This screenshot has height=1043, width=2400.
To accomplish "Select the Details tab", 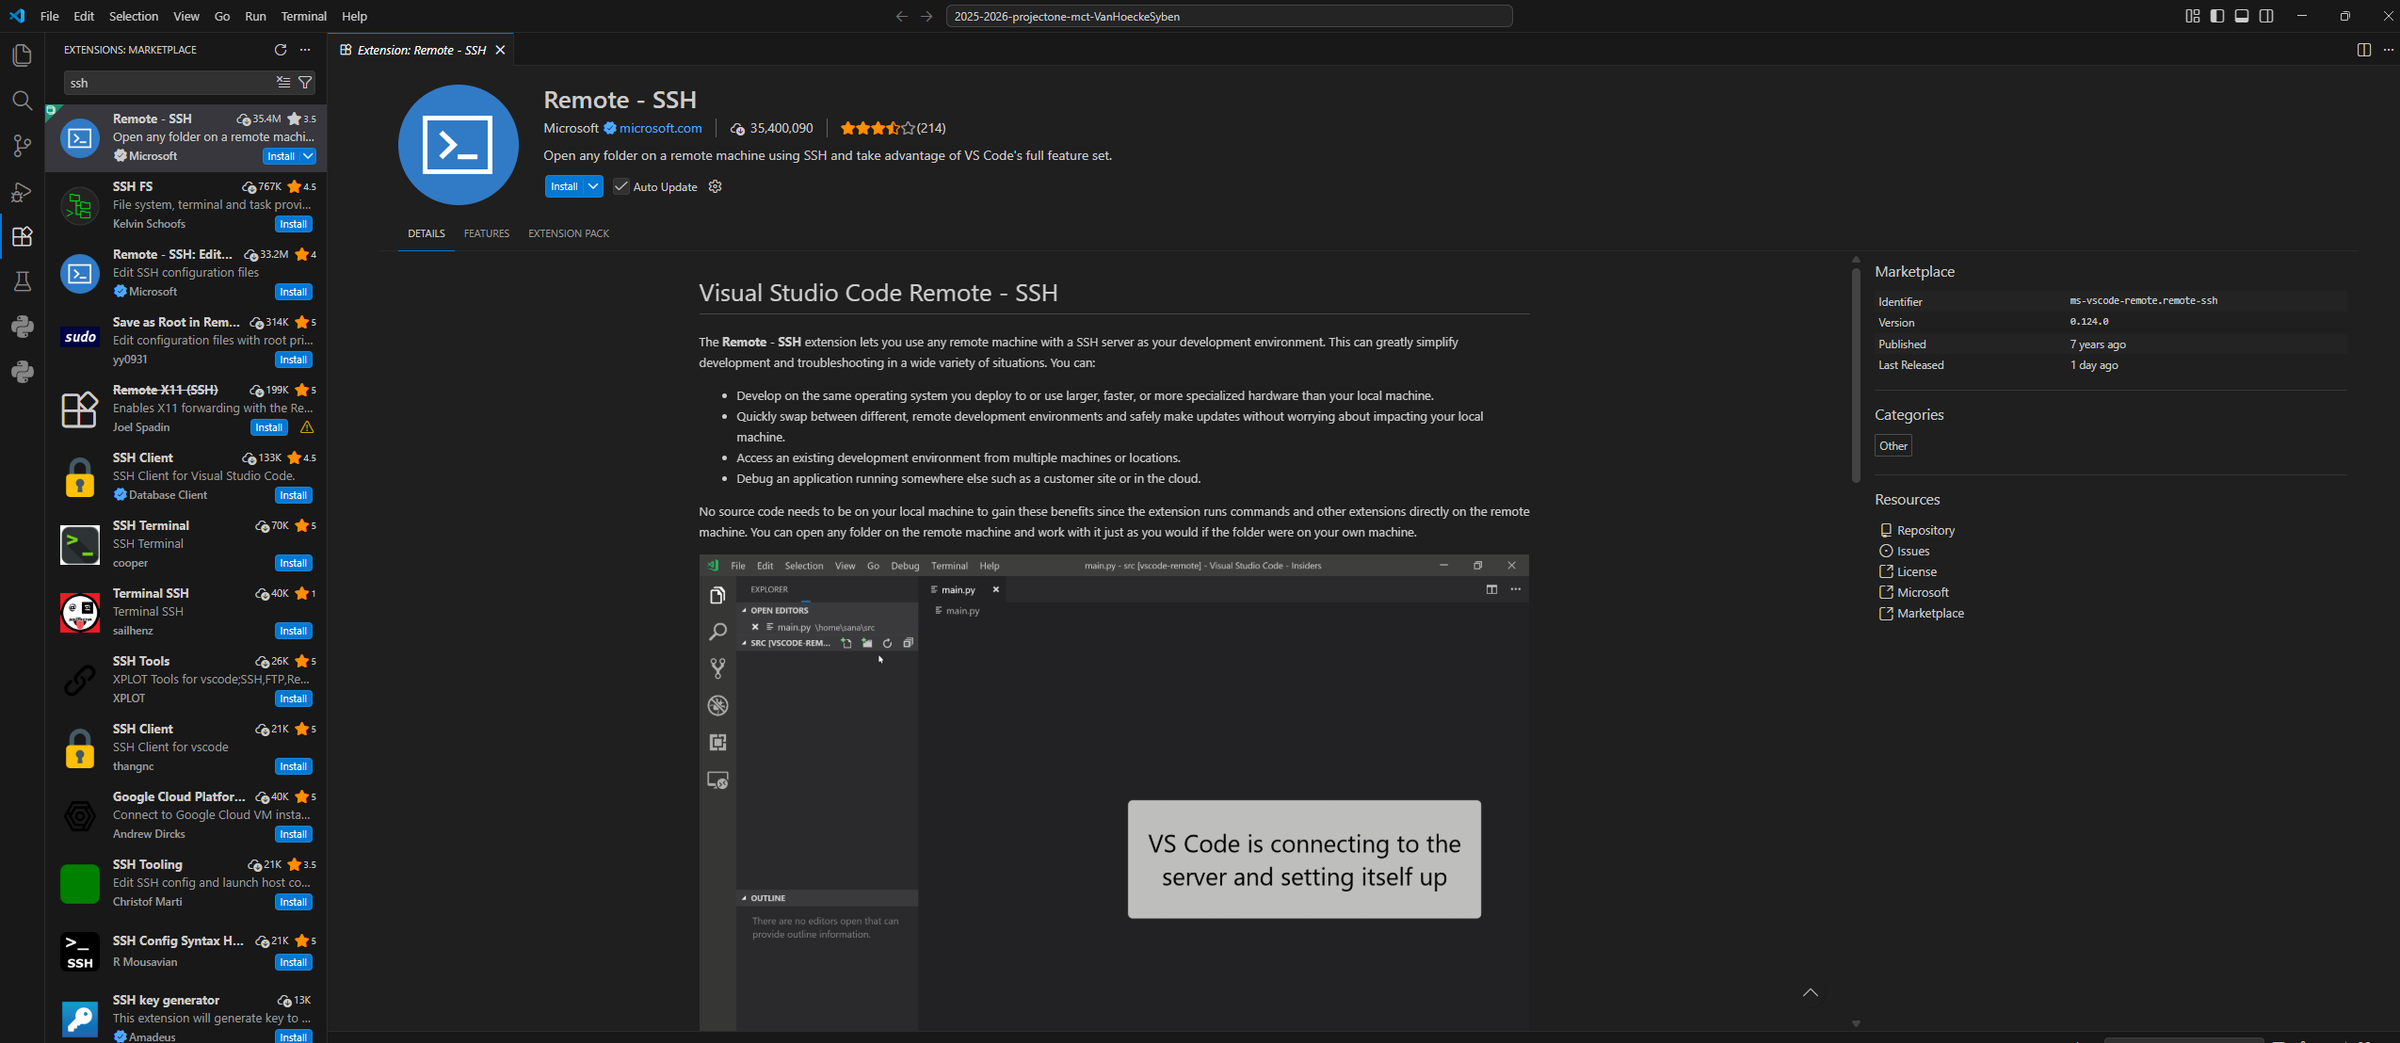I will click(426, 233).
